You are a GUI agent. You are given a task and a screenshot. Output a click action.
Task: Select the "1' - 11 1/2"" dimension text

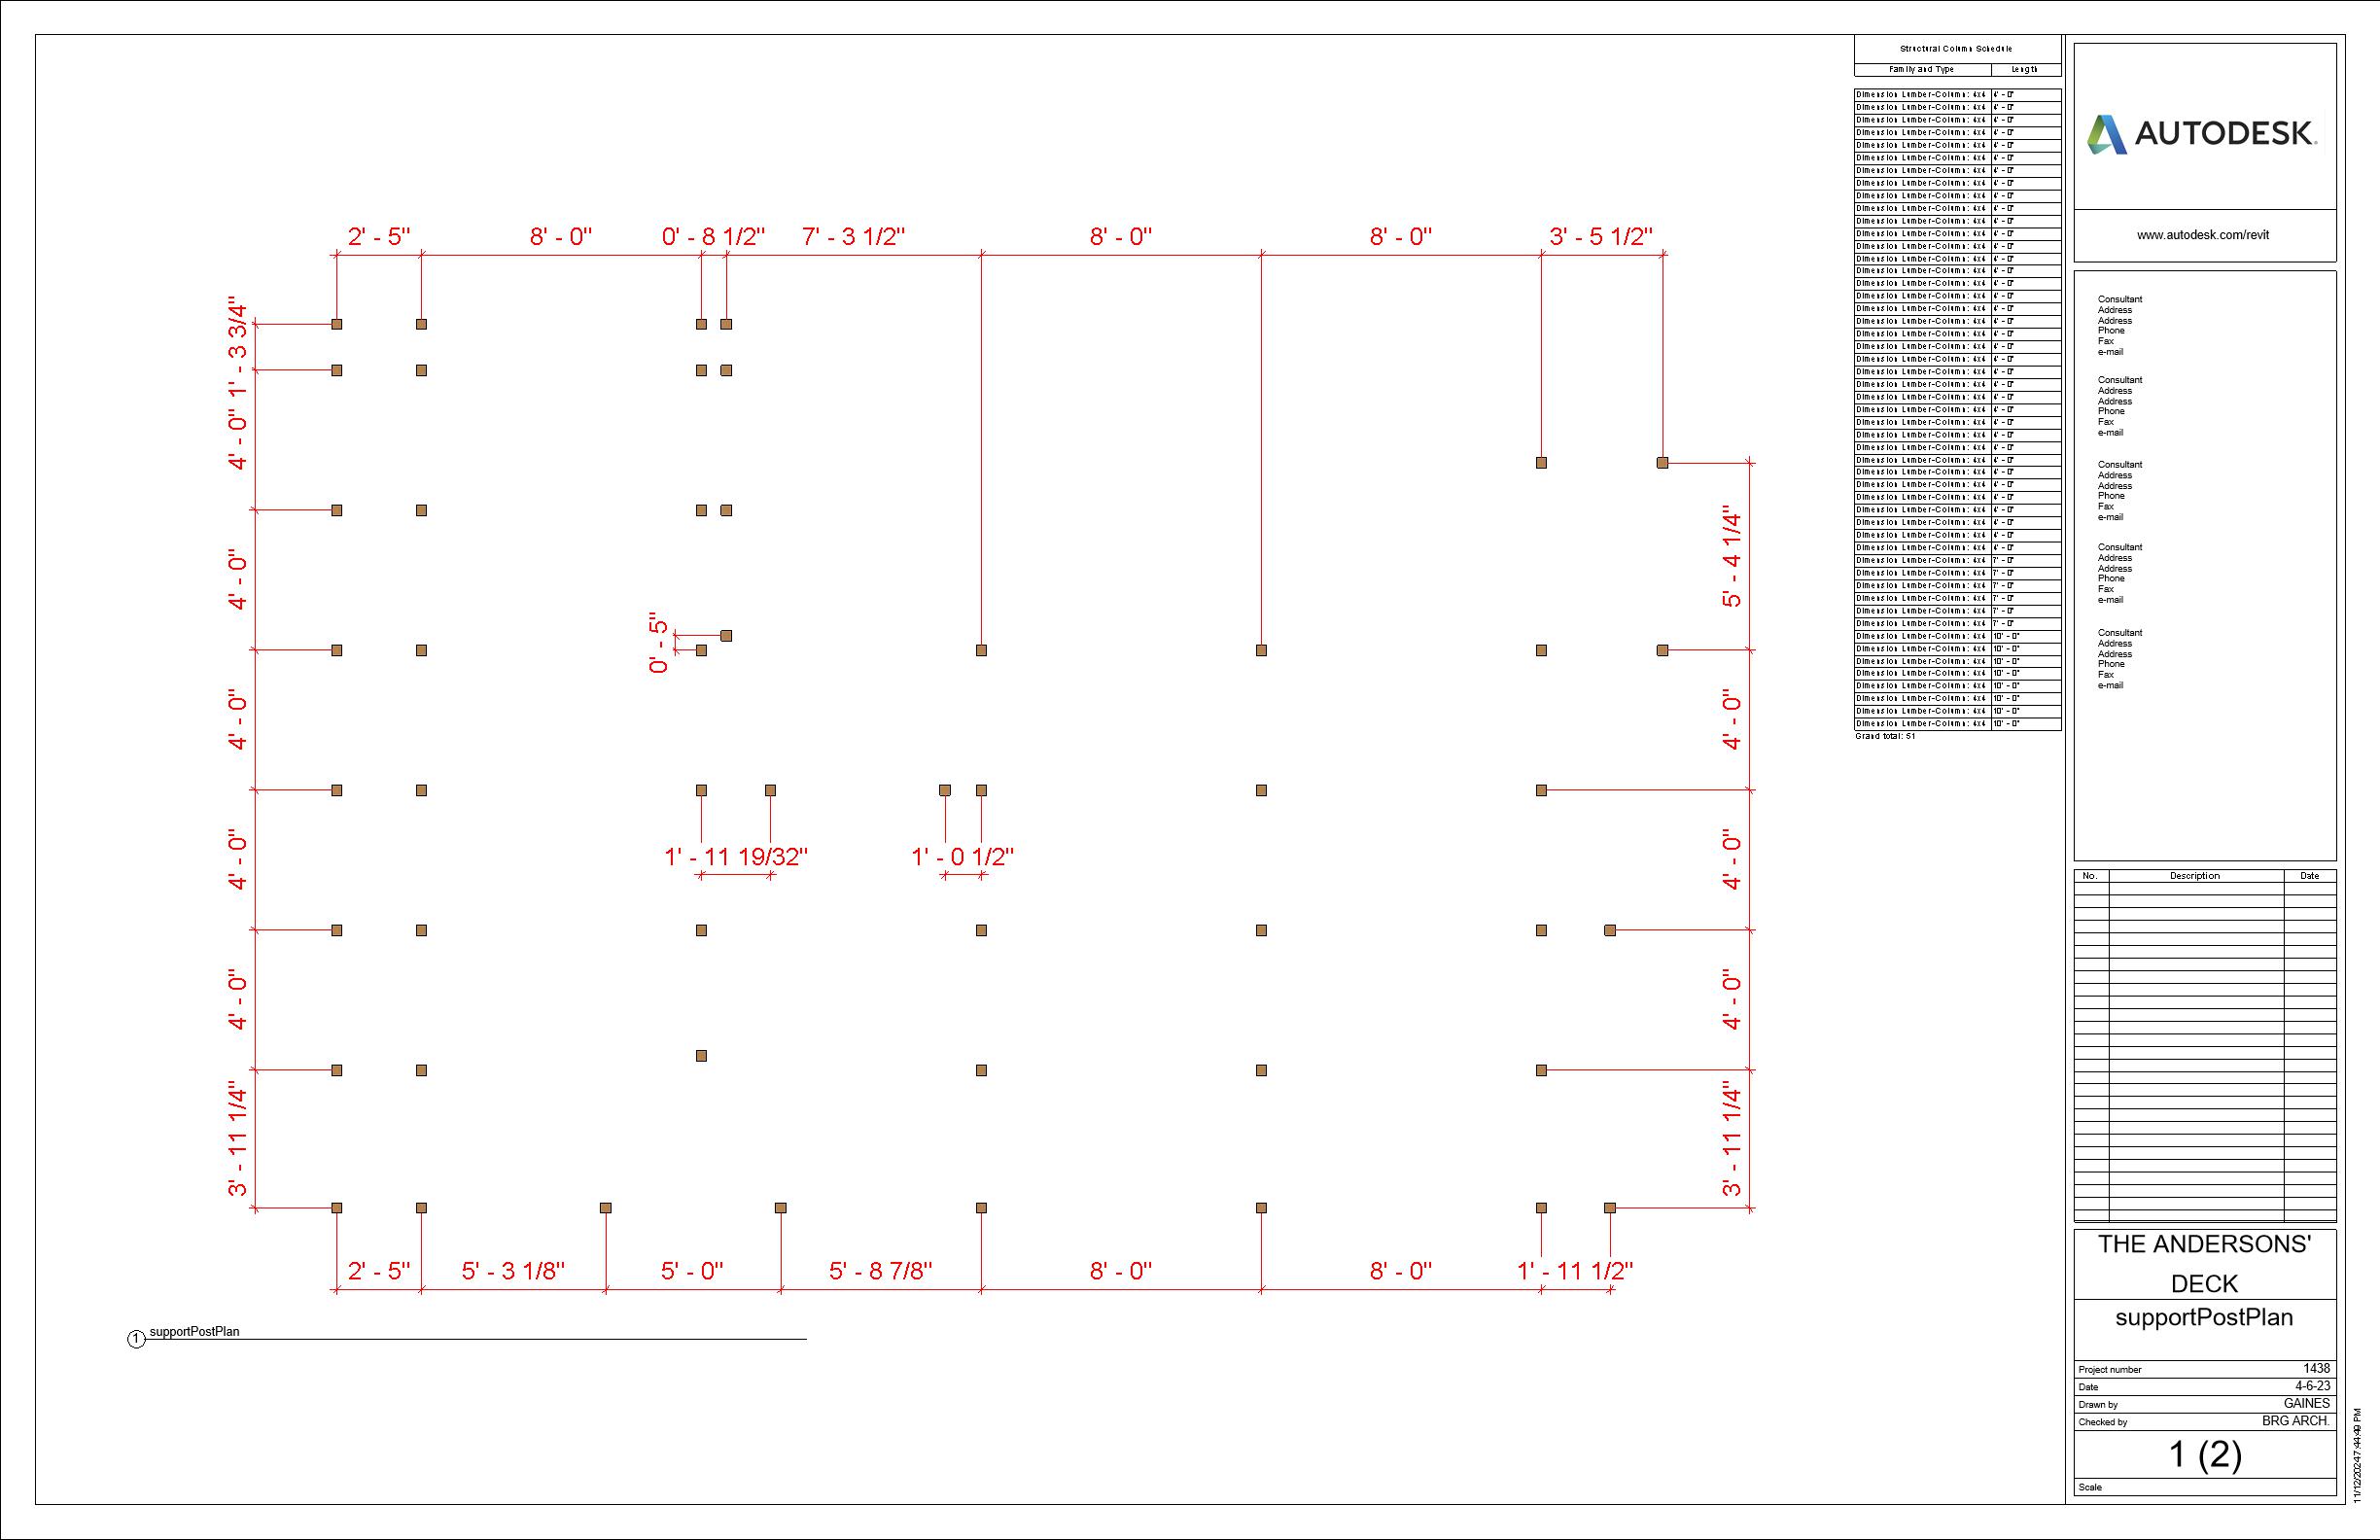pyautogui.click(x=1575, y=1271)
